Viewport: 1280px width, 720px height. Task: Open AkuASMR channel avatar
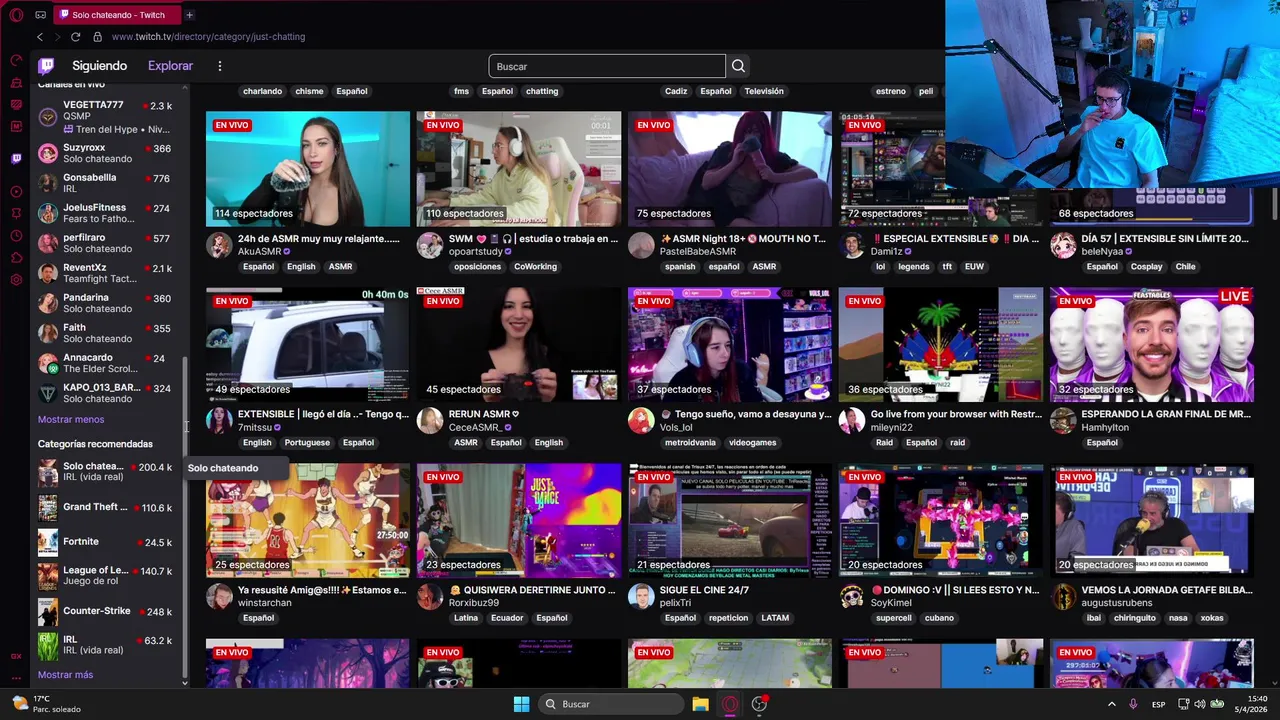(x=219, y=245)
